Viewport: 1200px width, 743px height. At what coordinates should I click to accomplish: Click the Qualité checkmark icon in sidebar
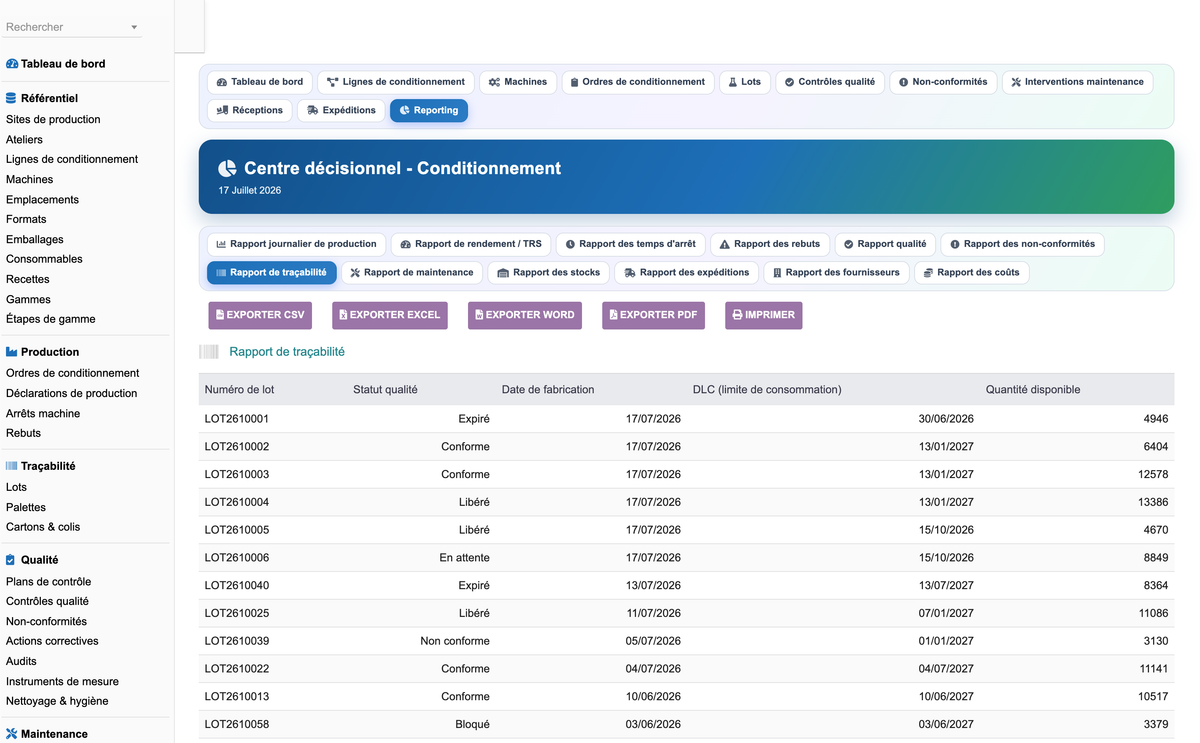(x=11, y=560)
